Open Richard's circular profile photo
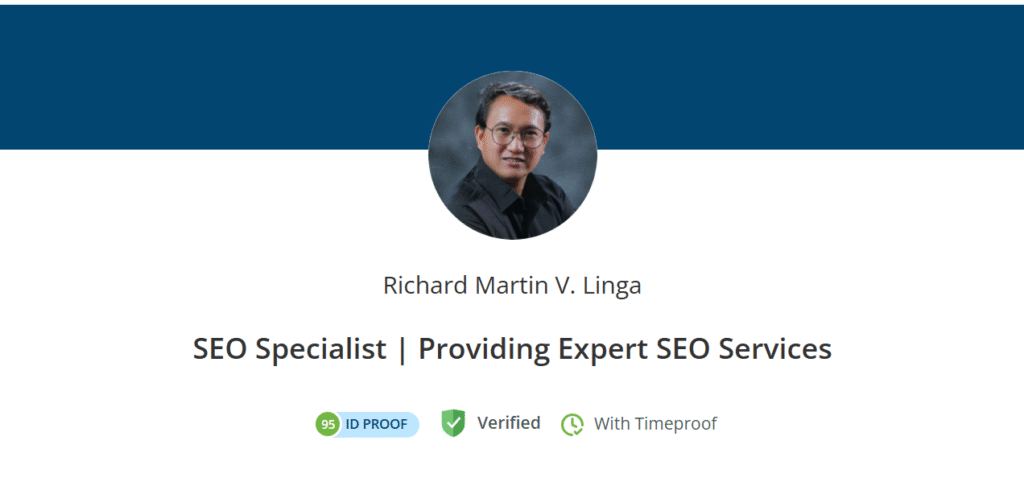Viewport: 1024px width, 494px height. point(512,155)
